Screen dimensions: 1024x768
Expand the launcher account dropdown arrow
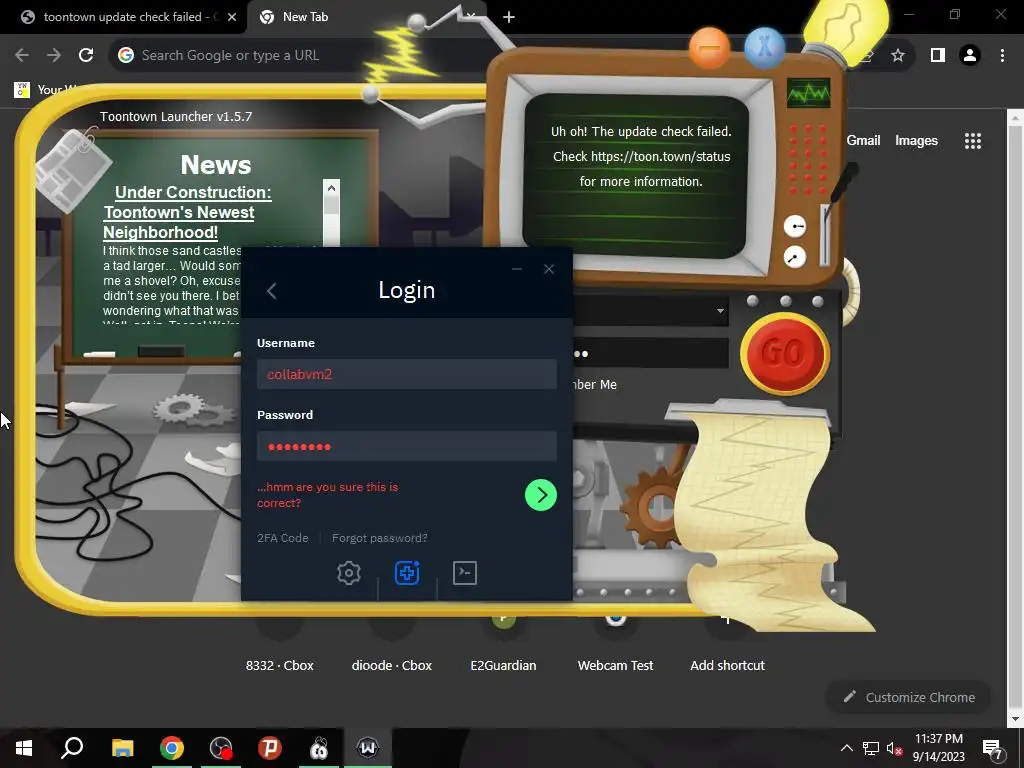[720, 311]
